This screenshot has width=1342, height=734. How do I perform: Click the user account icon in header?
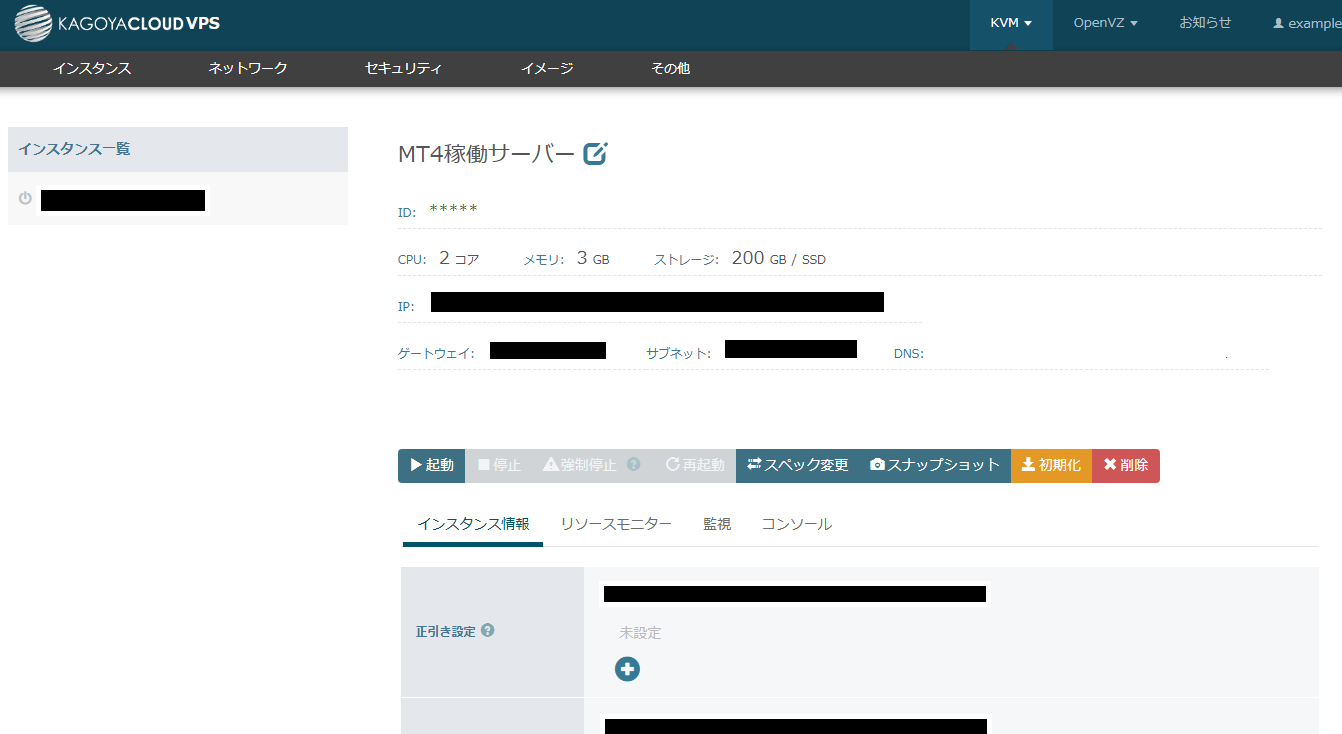(1278, 24)
